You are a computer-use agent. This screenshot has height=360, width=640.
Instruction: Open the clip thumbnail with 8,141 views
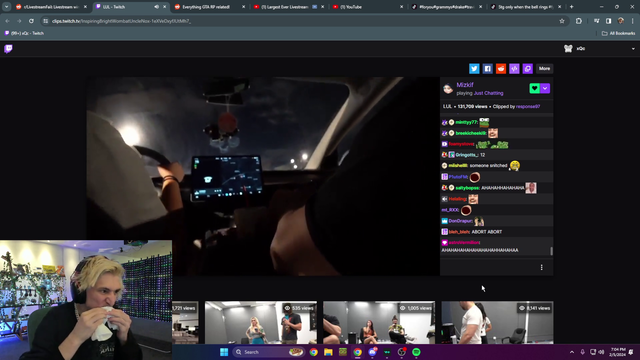pos(498,322)
